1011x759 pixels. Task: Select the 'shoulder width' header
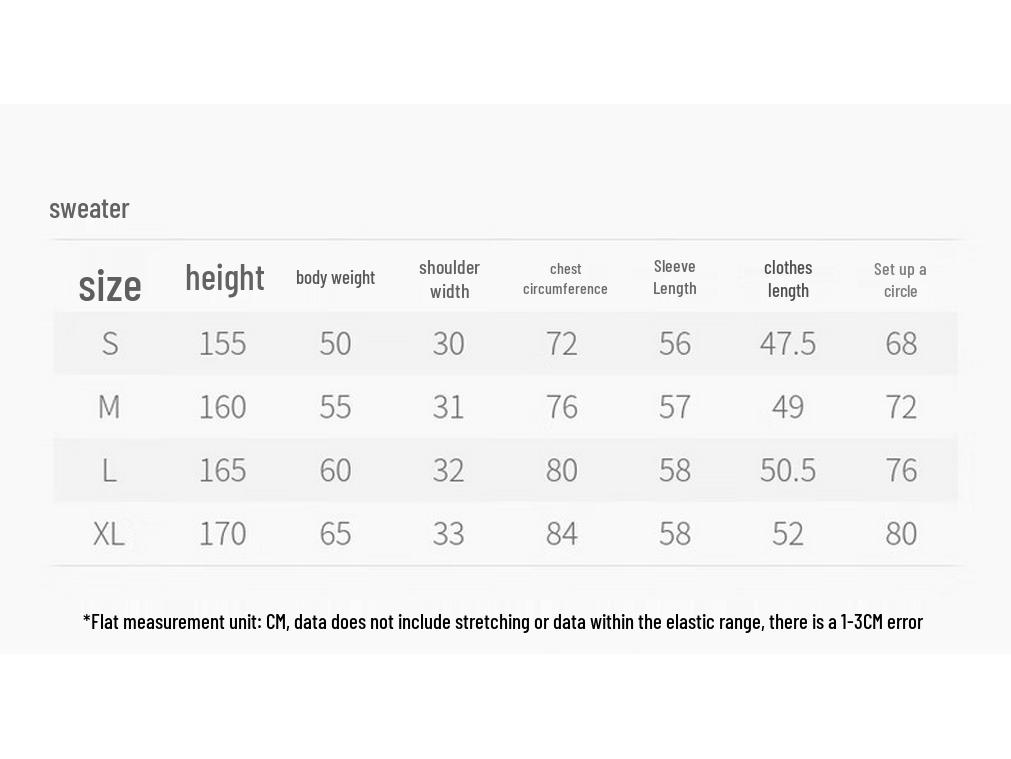(449, 279)
